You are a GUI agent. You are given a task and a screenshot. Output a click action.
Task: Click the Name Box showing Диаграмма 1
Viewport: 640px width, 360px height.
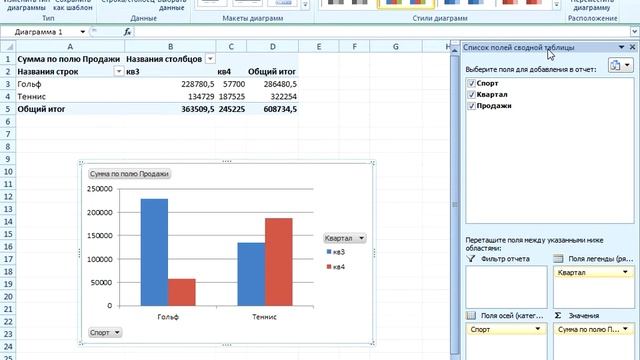point(39,32)
